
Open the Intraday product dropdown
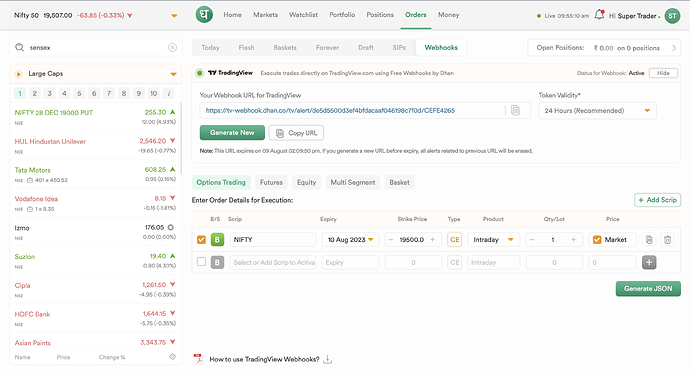[493, 240]
